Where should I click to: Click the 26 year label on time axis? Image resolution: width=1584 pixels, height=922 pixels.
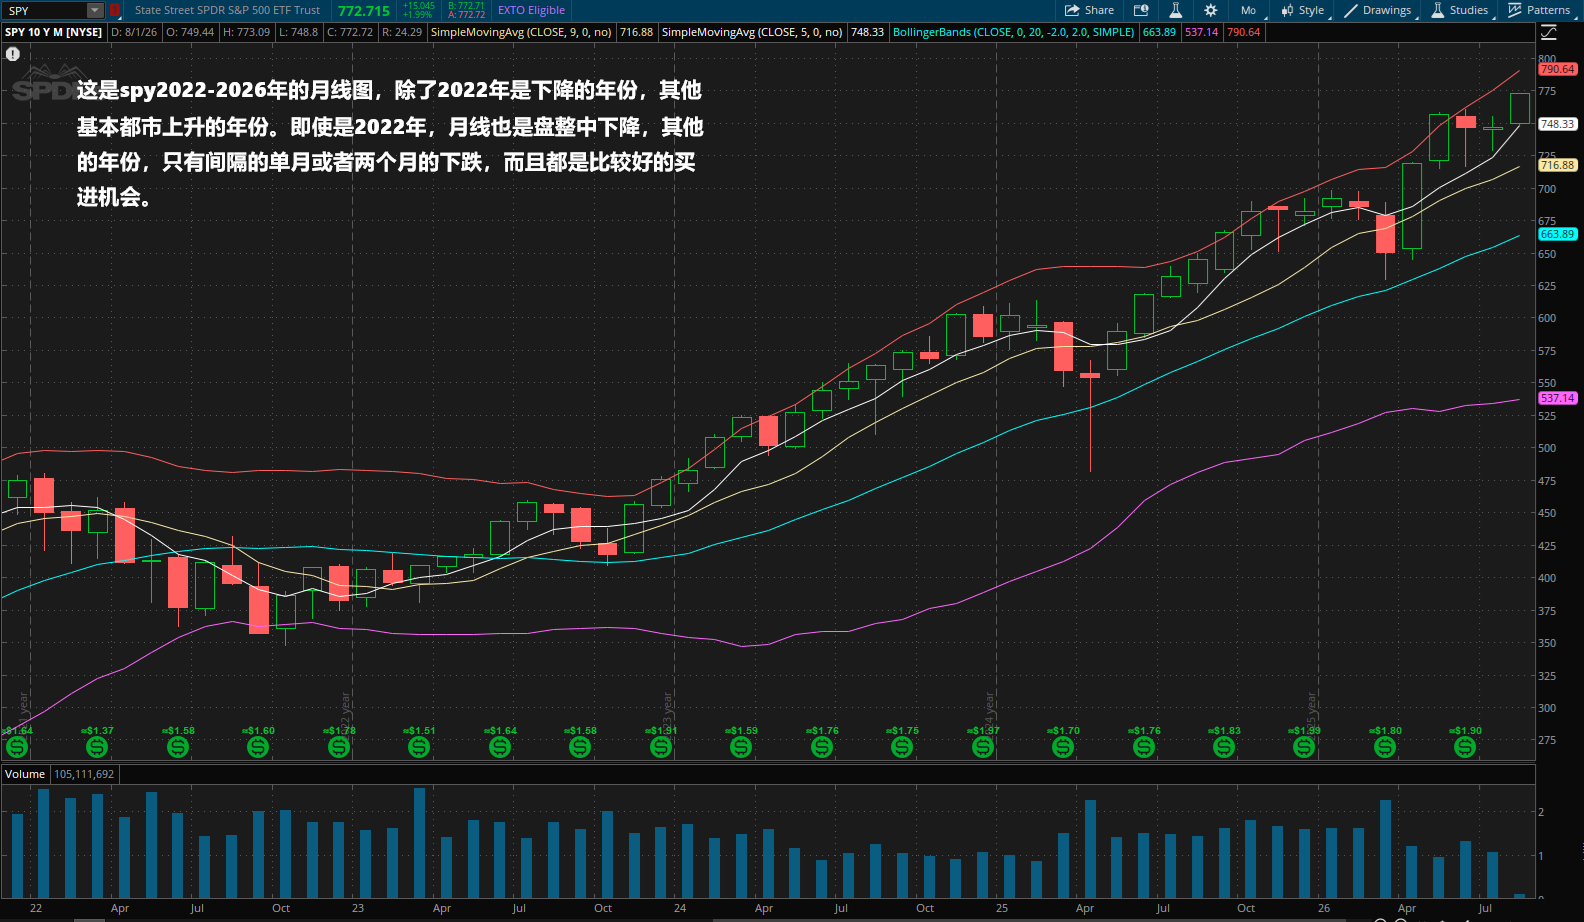coord(1324,908)
